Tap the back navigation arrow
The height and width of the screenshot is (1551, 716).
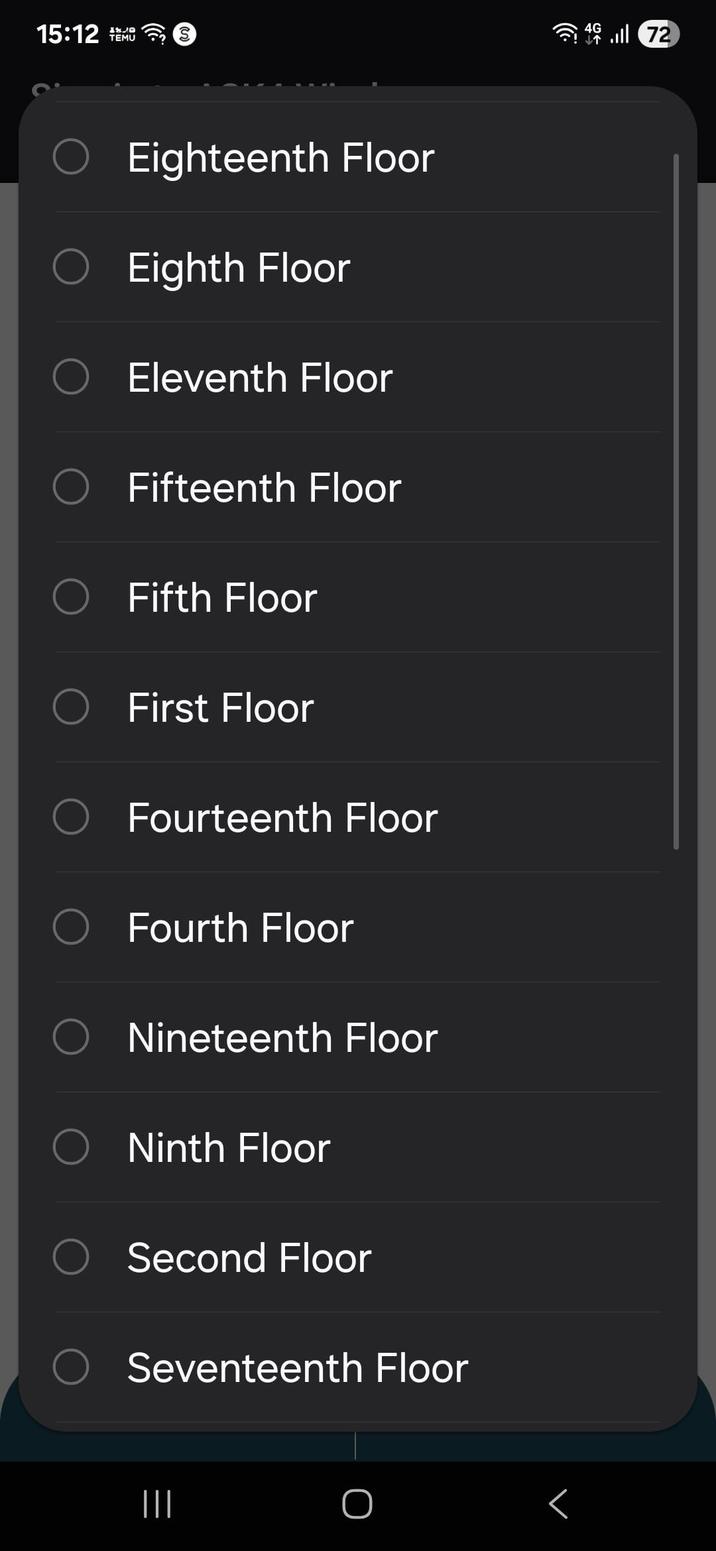(x=557, y=1502)
